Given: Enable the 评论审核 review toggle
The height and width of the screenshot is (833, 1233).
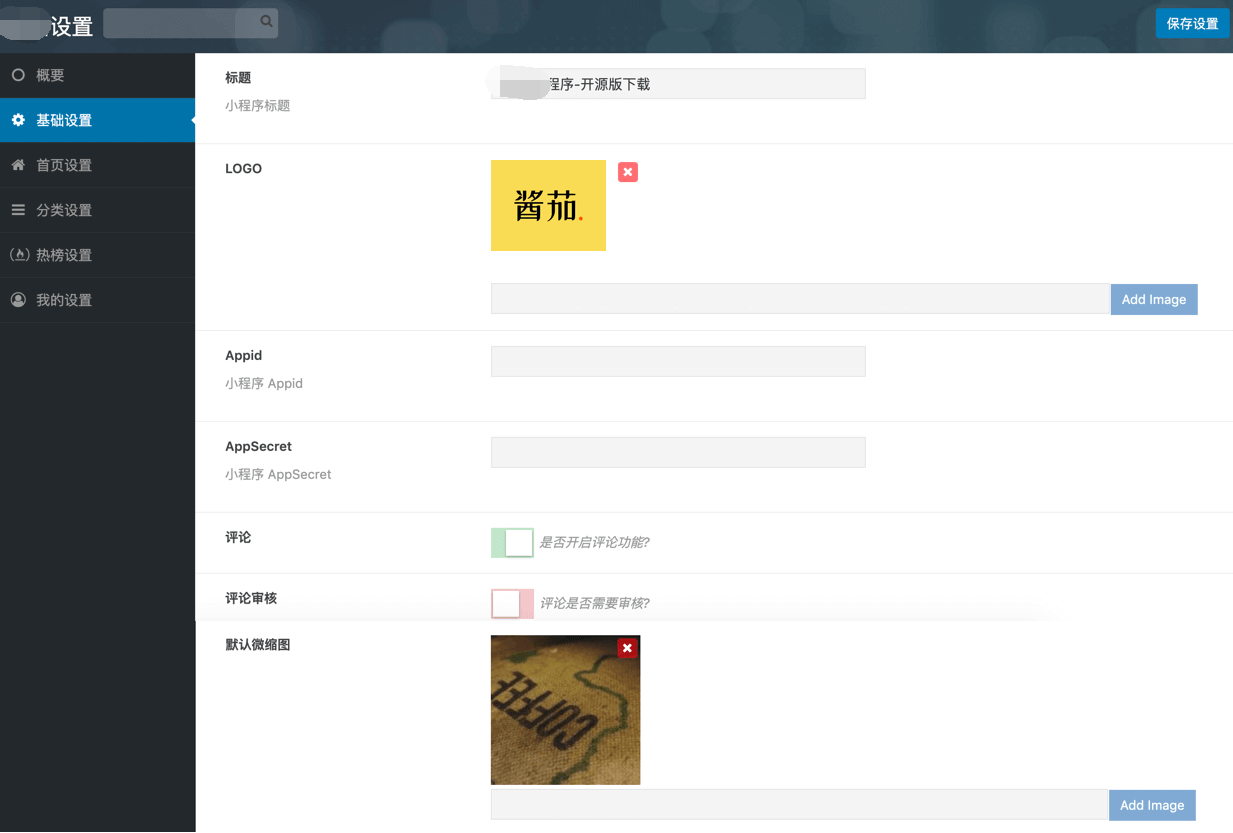Looking at the screenshot, I should click(511, 604).
